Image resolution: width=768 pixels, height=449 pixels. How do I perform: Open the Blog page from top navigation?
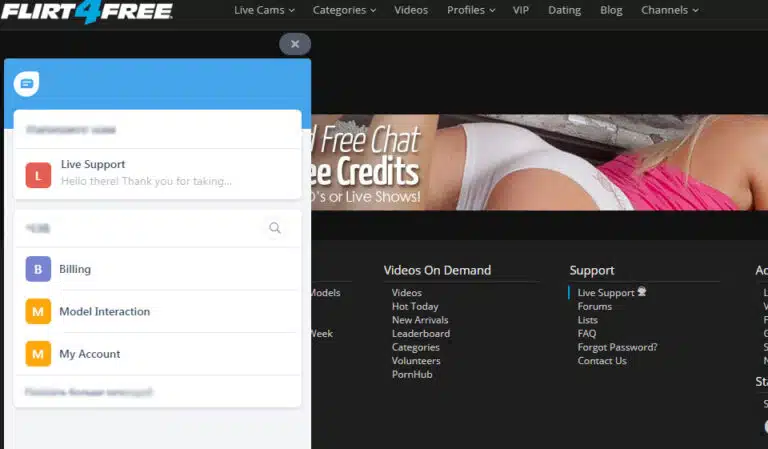click(610, 11)
